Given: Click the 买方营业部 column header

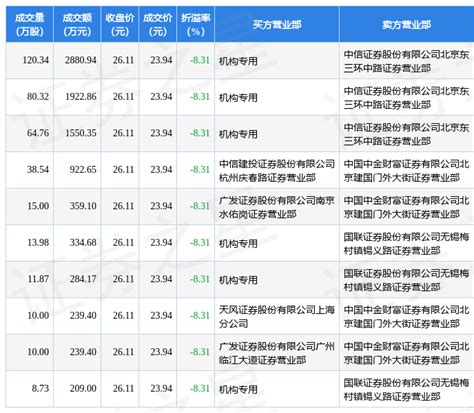Looking at the screenshot, I should pos(277,25).
